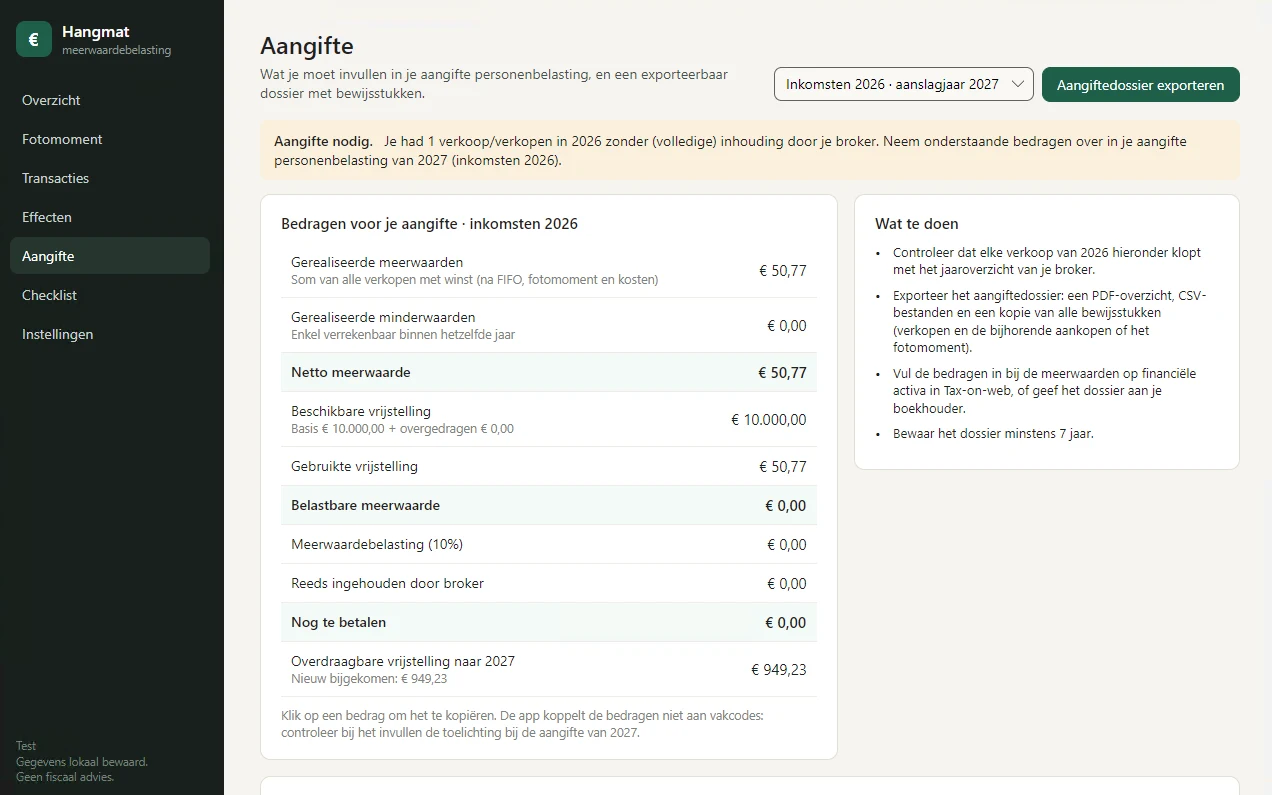Go to Fotomoment in the sidebar
Image resolution: width=1272 pixels, height=795 pixels.
click(x=110, y=139)
